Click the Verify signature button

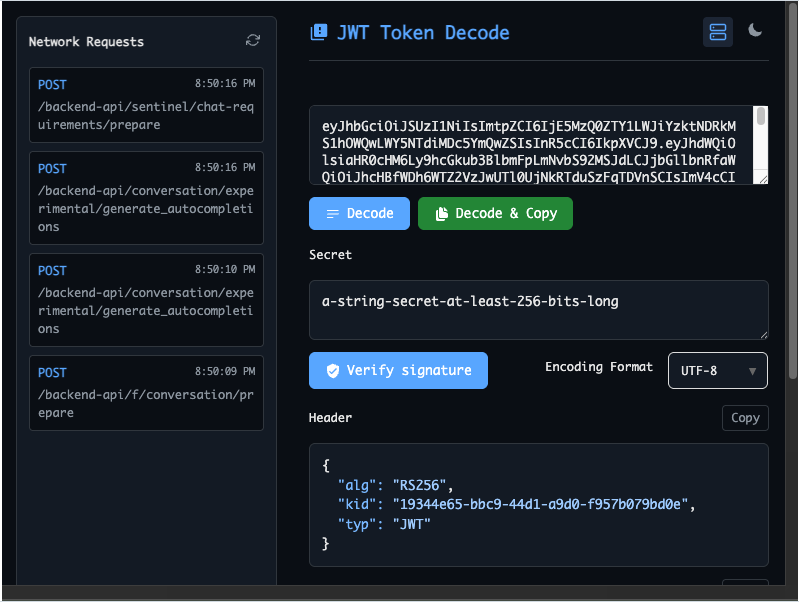click(398, 371)
